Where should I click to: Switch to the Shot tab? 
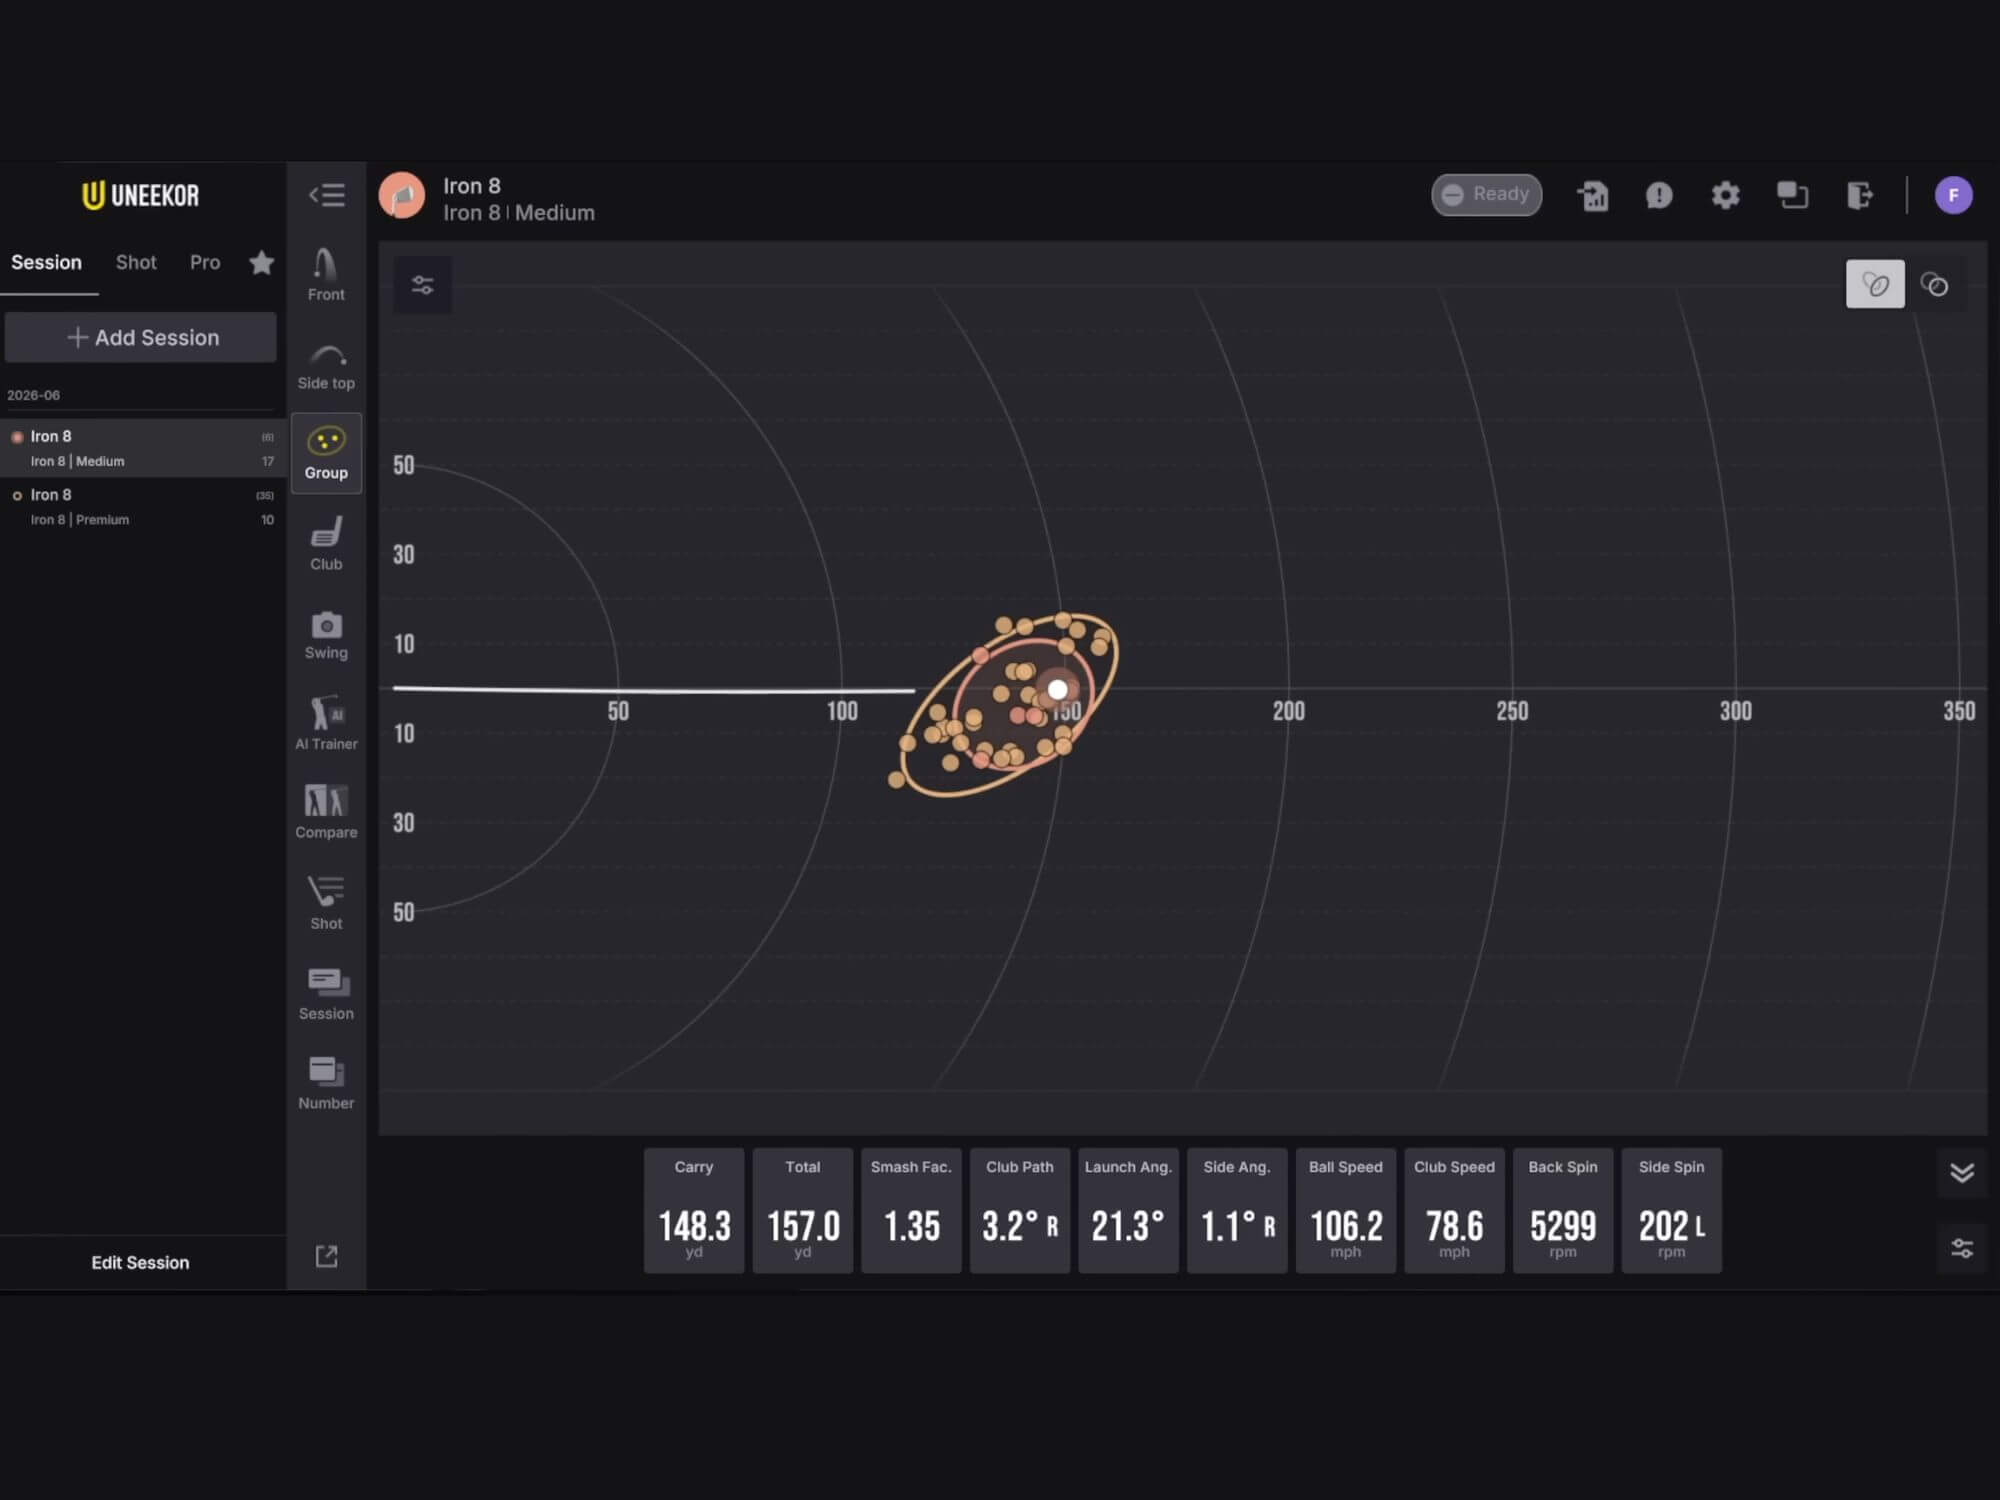136,262
